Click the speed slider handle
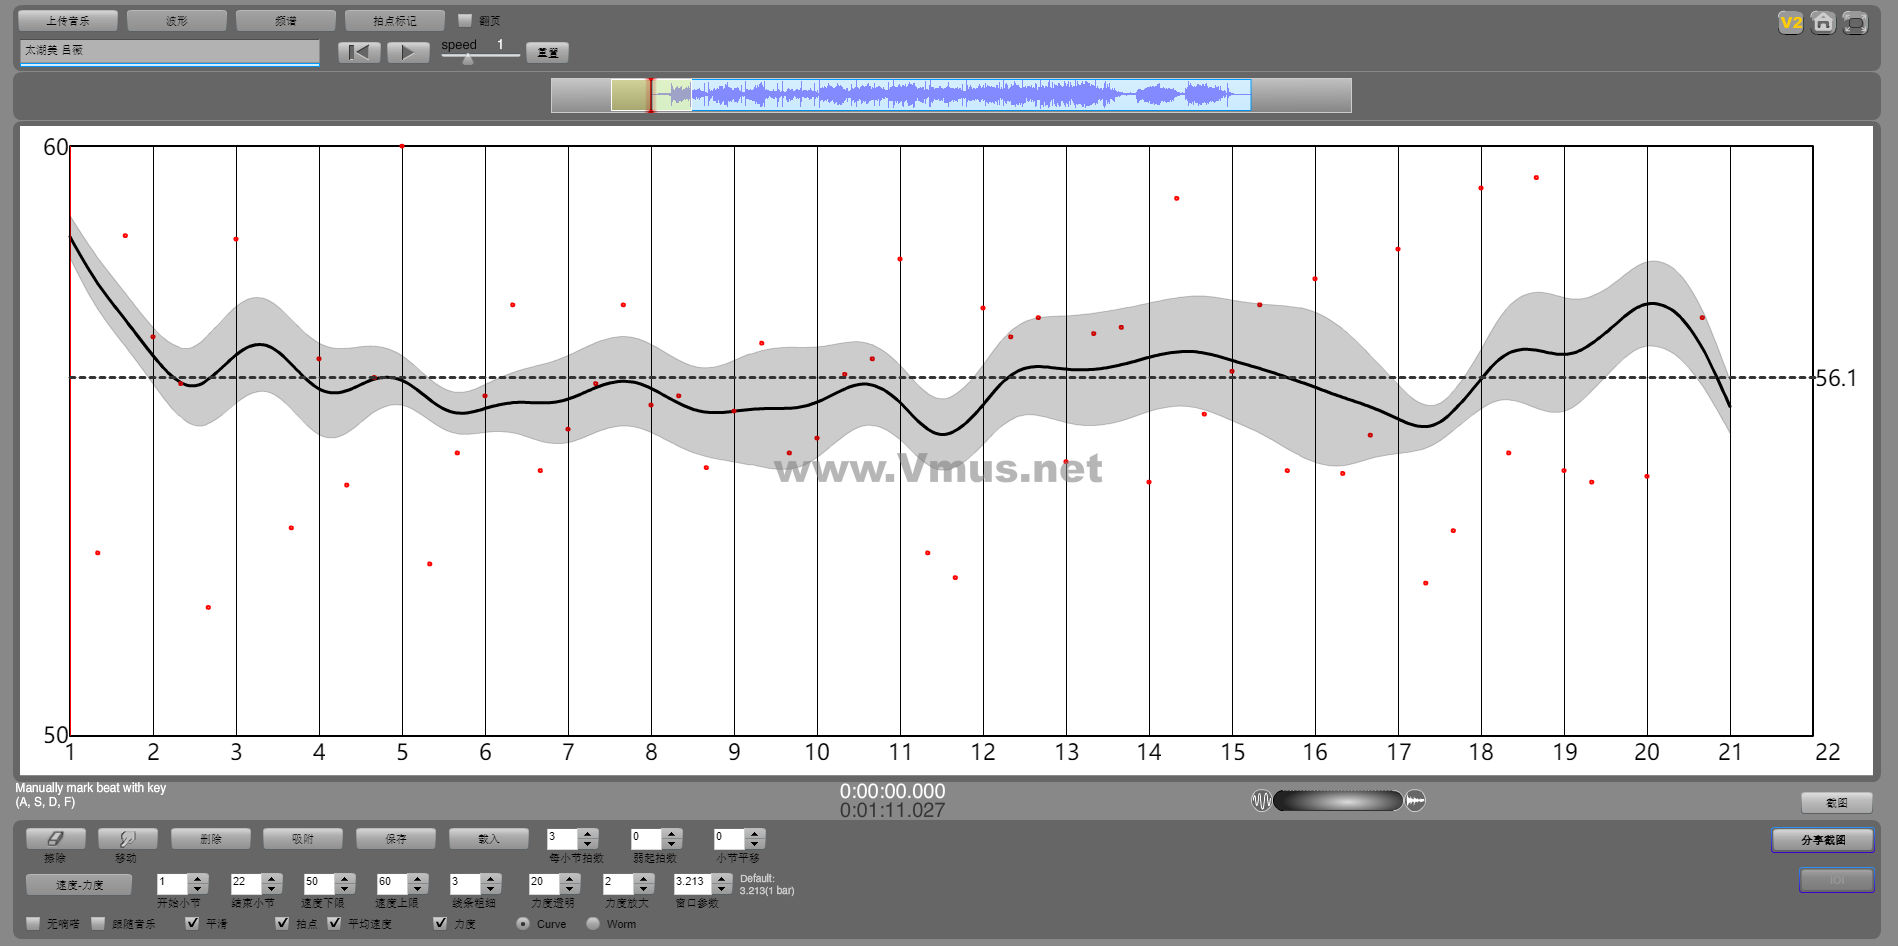 point(467,58)
